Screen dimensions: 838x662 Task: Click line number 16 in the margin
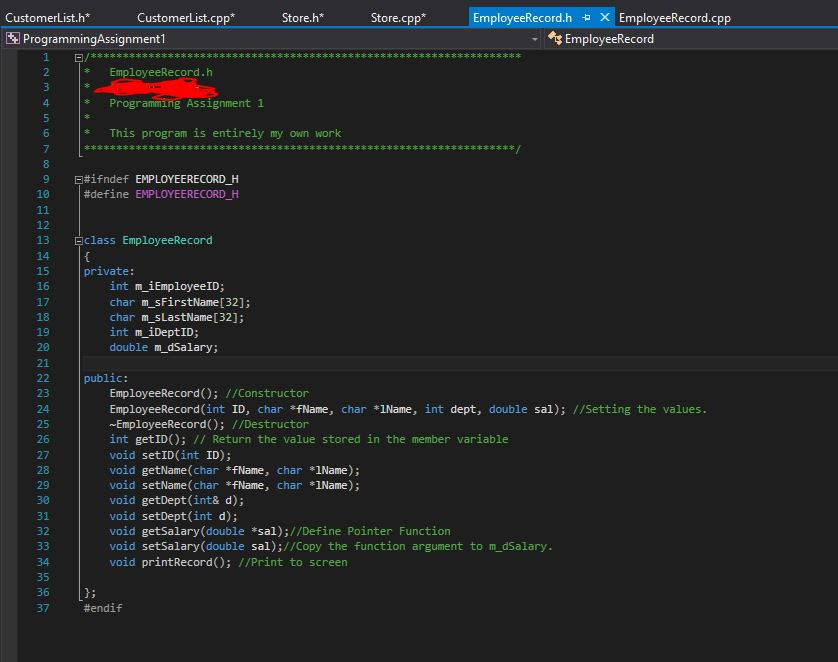click(42, 286)
